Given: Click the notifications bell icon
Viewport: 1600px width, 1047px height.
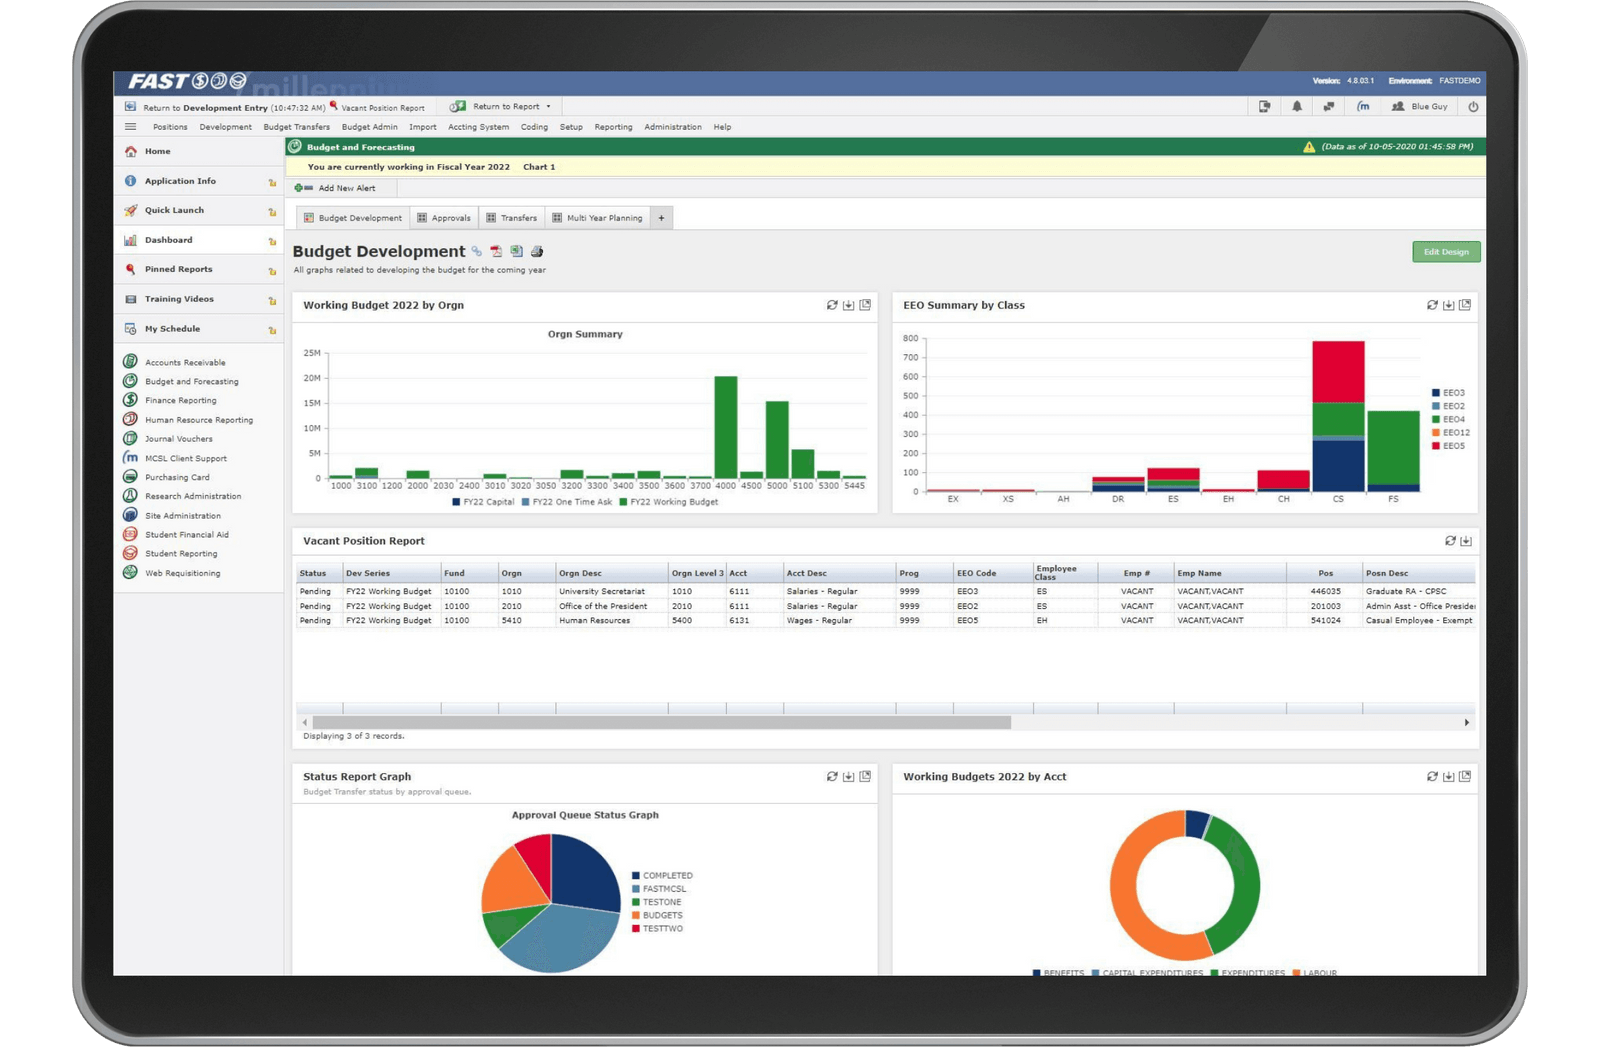Looking at the screenshot, I should pyautogui.click(x=1297, y=106).
